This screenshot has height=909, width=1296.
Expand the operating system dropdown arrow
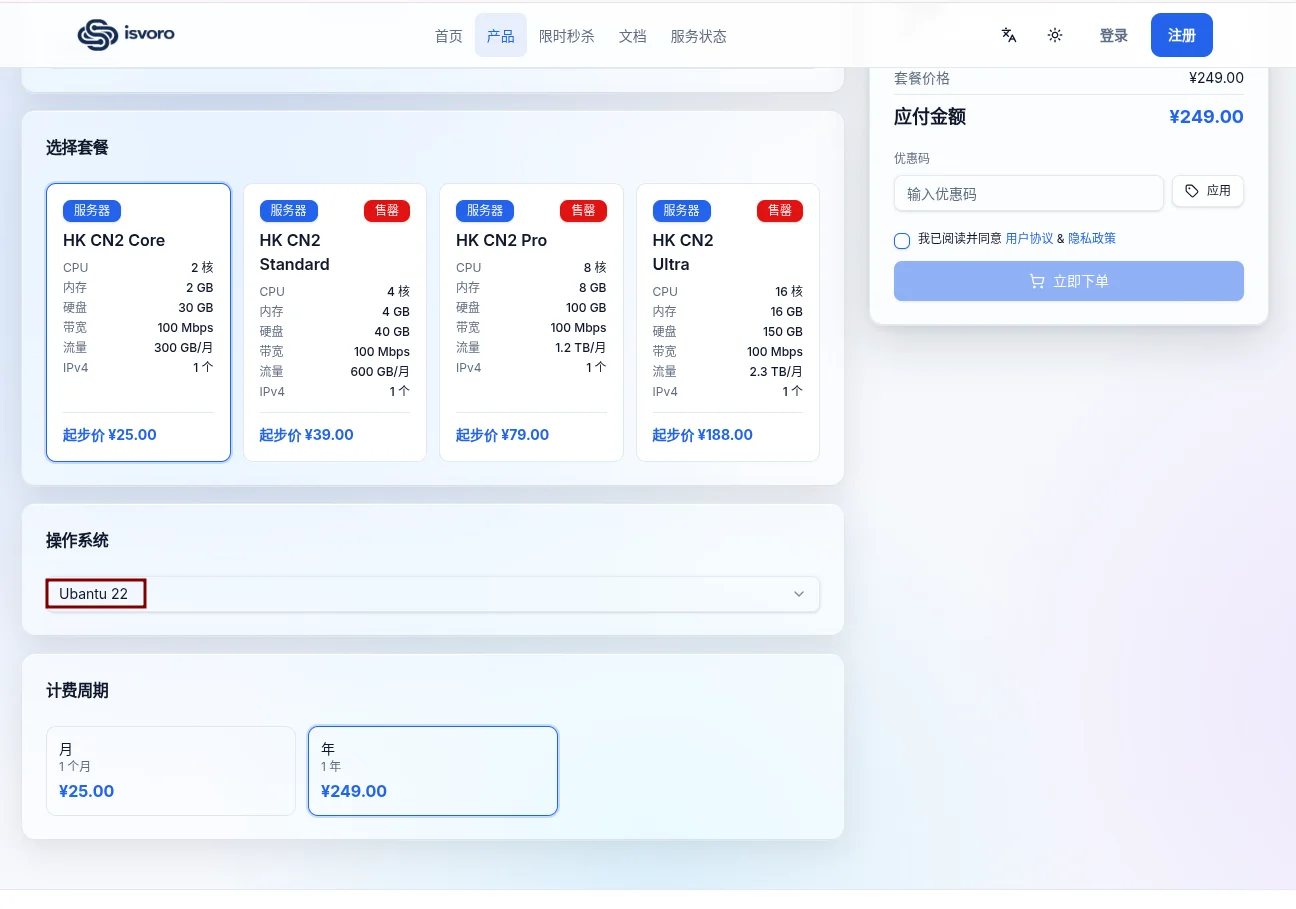tap(799, 594)
